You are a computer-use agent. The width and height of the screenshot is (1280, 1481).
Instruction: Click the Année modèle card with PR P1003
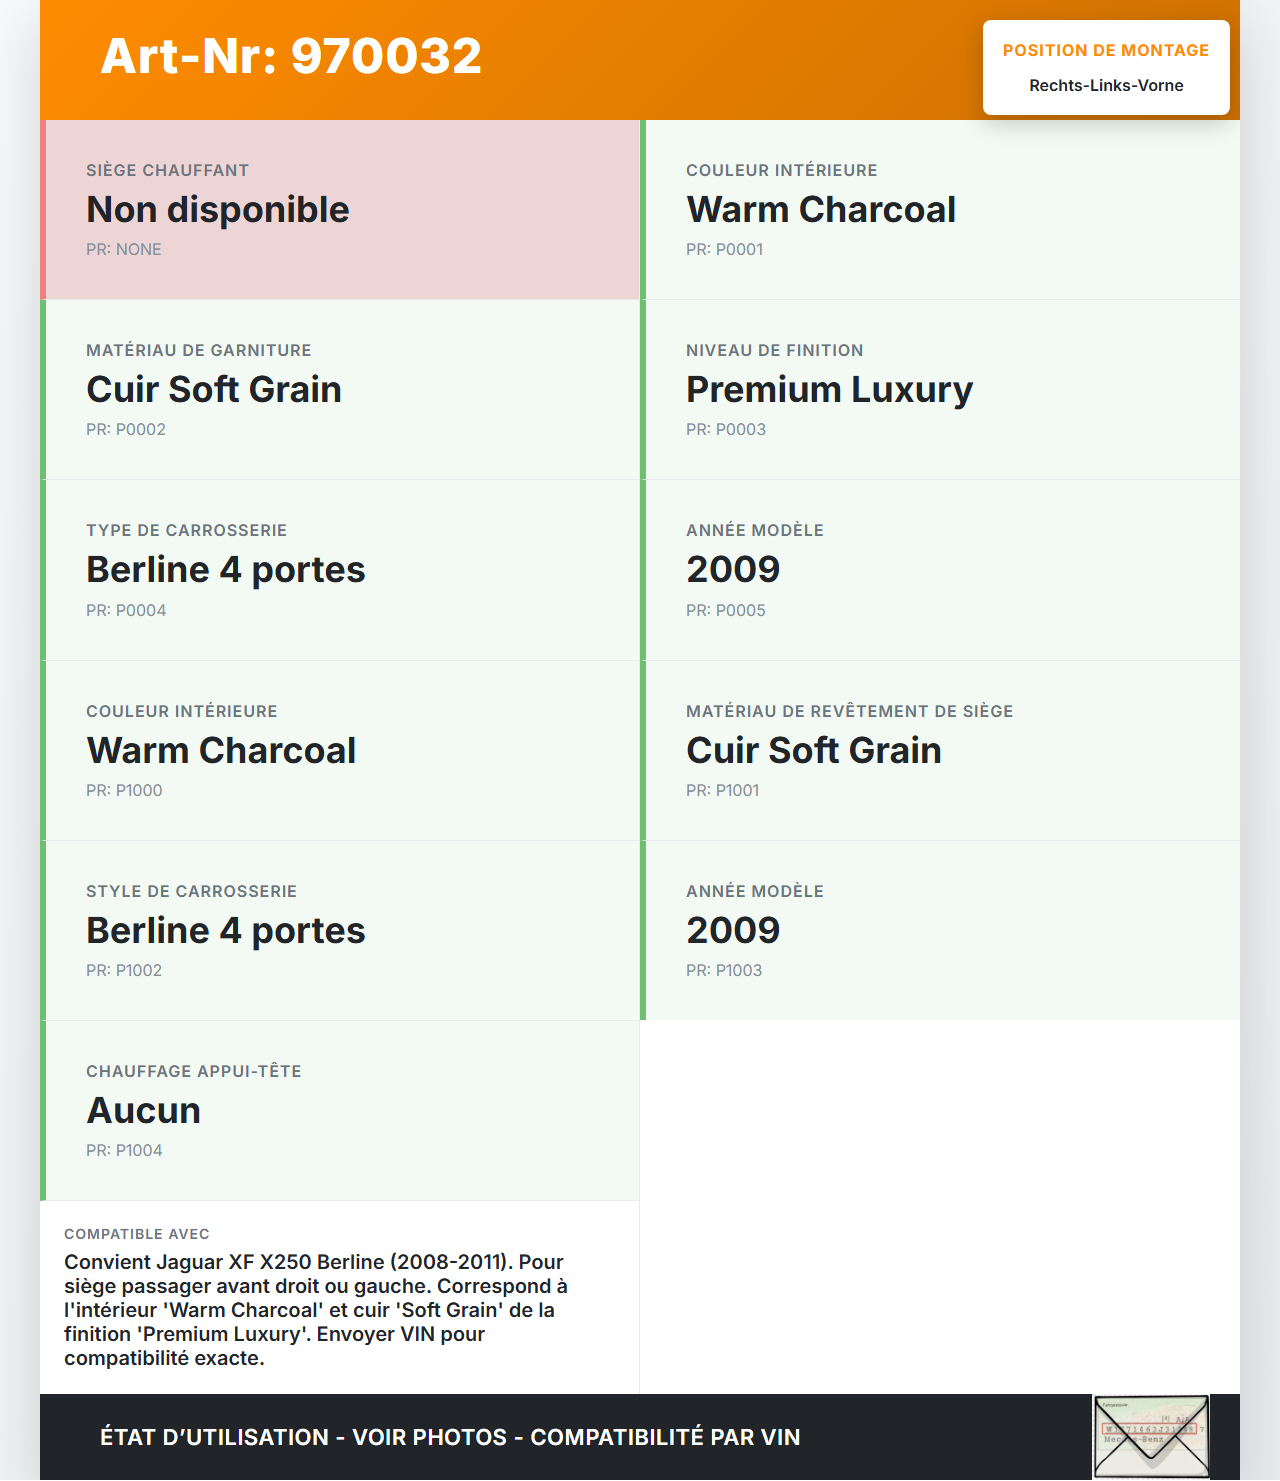[x=940, y=930]
